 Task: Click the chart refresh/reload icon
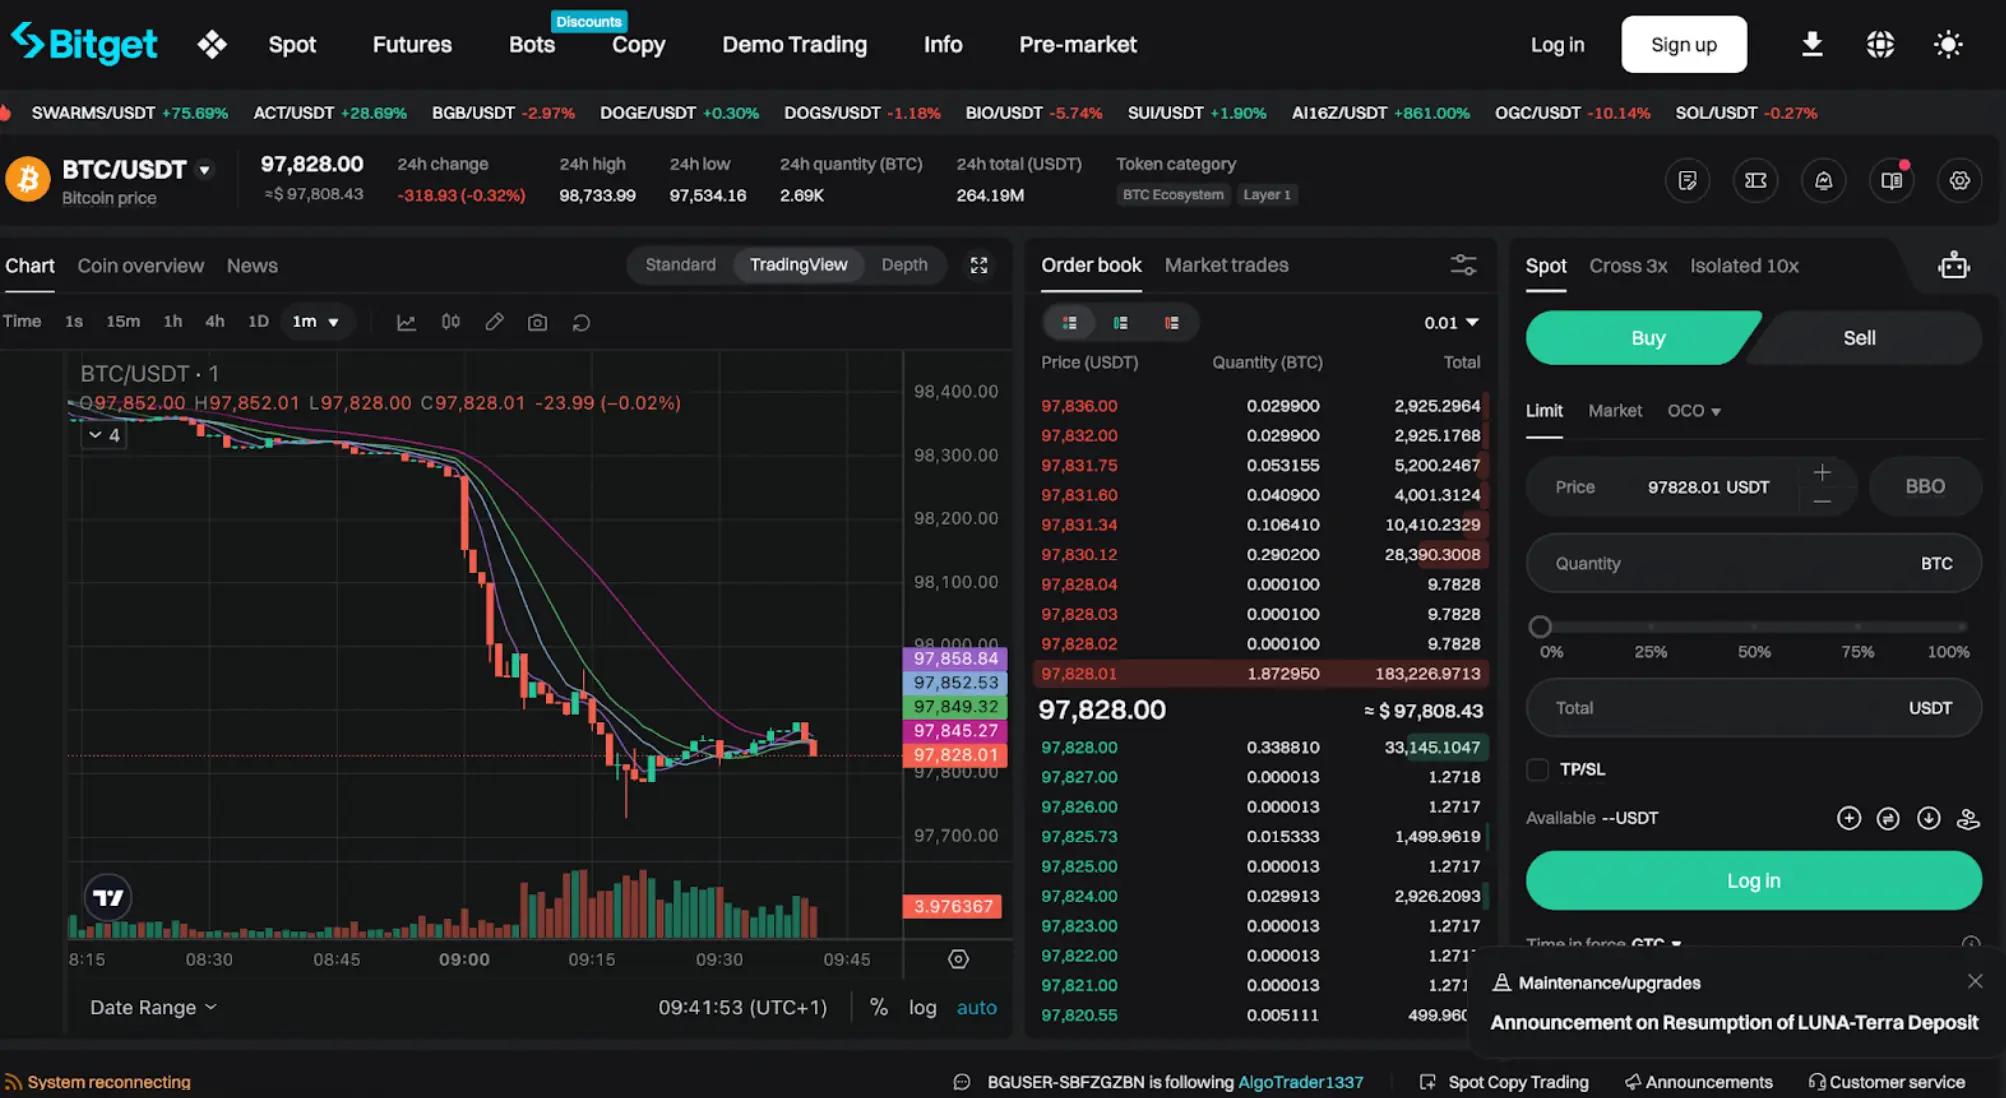(x=580, y=322)
